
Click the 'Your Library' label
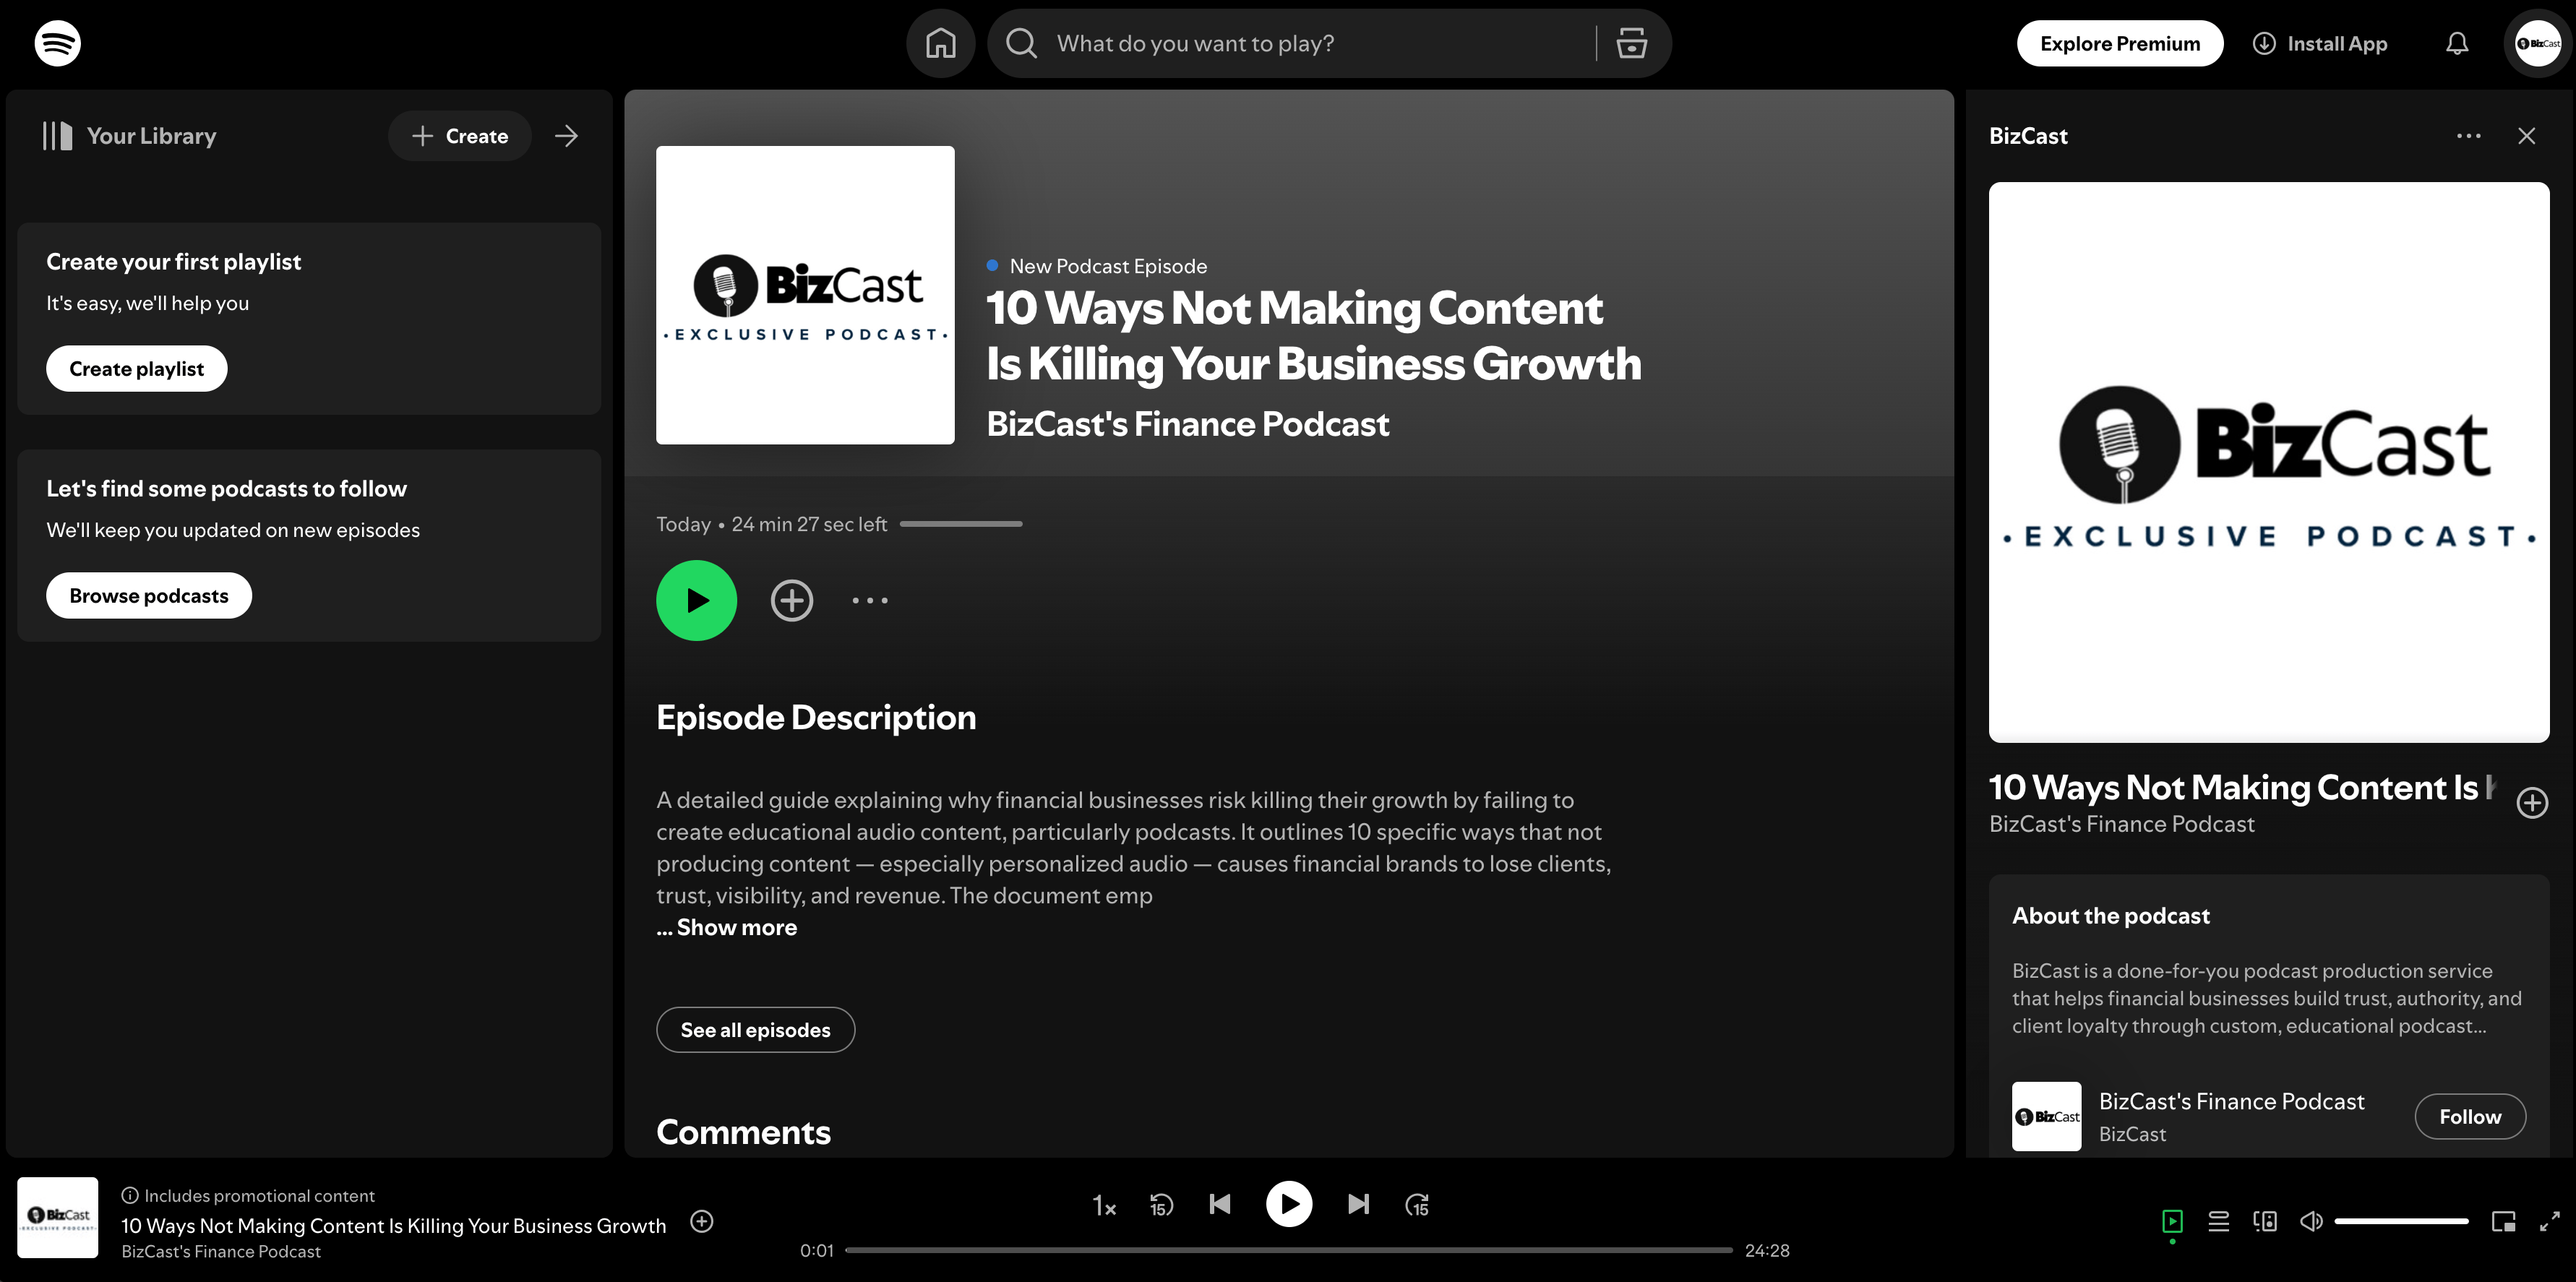tap(151, 136)
